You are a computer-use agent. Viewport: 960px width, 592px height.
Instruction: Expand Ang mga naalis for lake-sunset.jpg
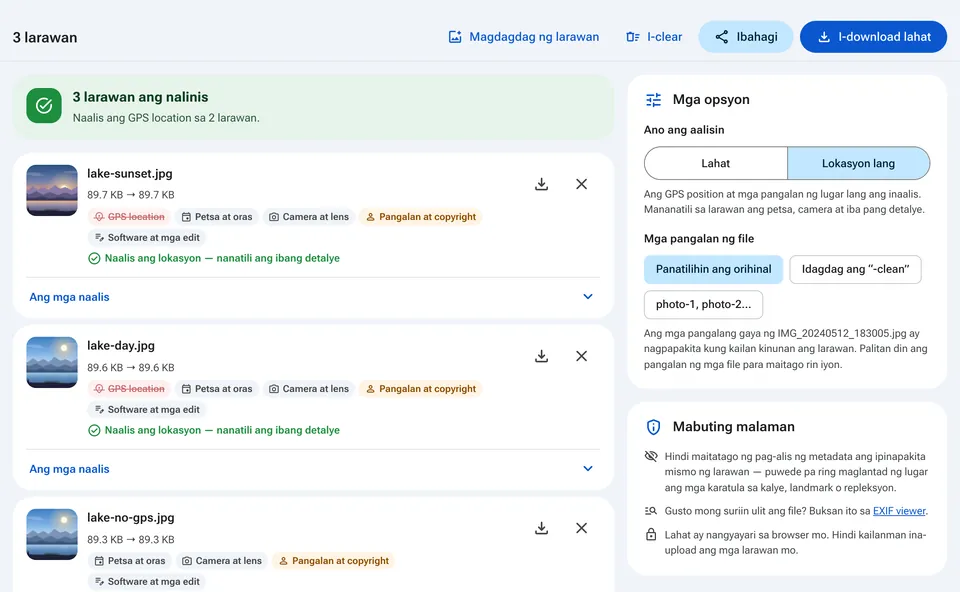pyautogui.click(x=313, y=297)
